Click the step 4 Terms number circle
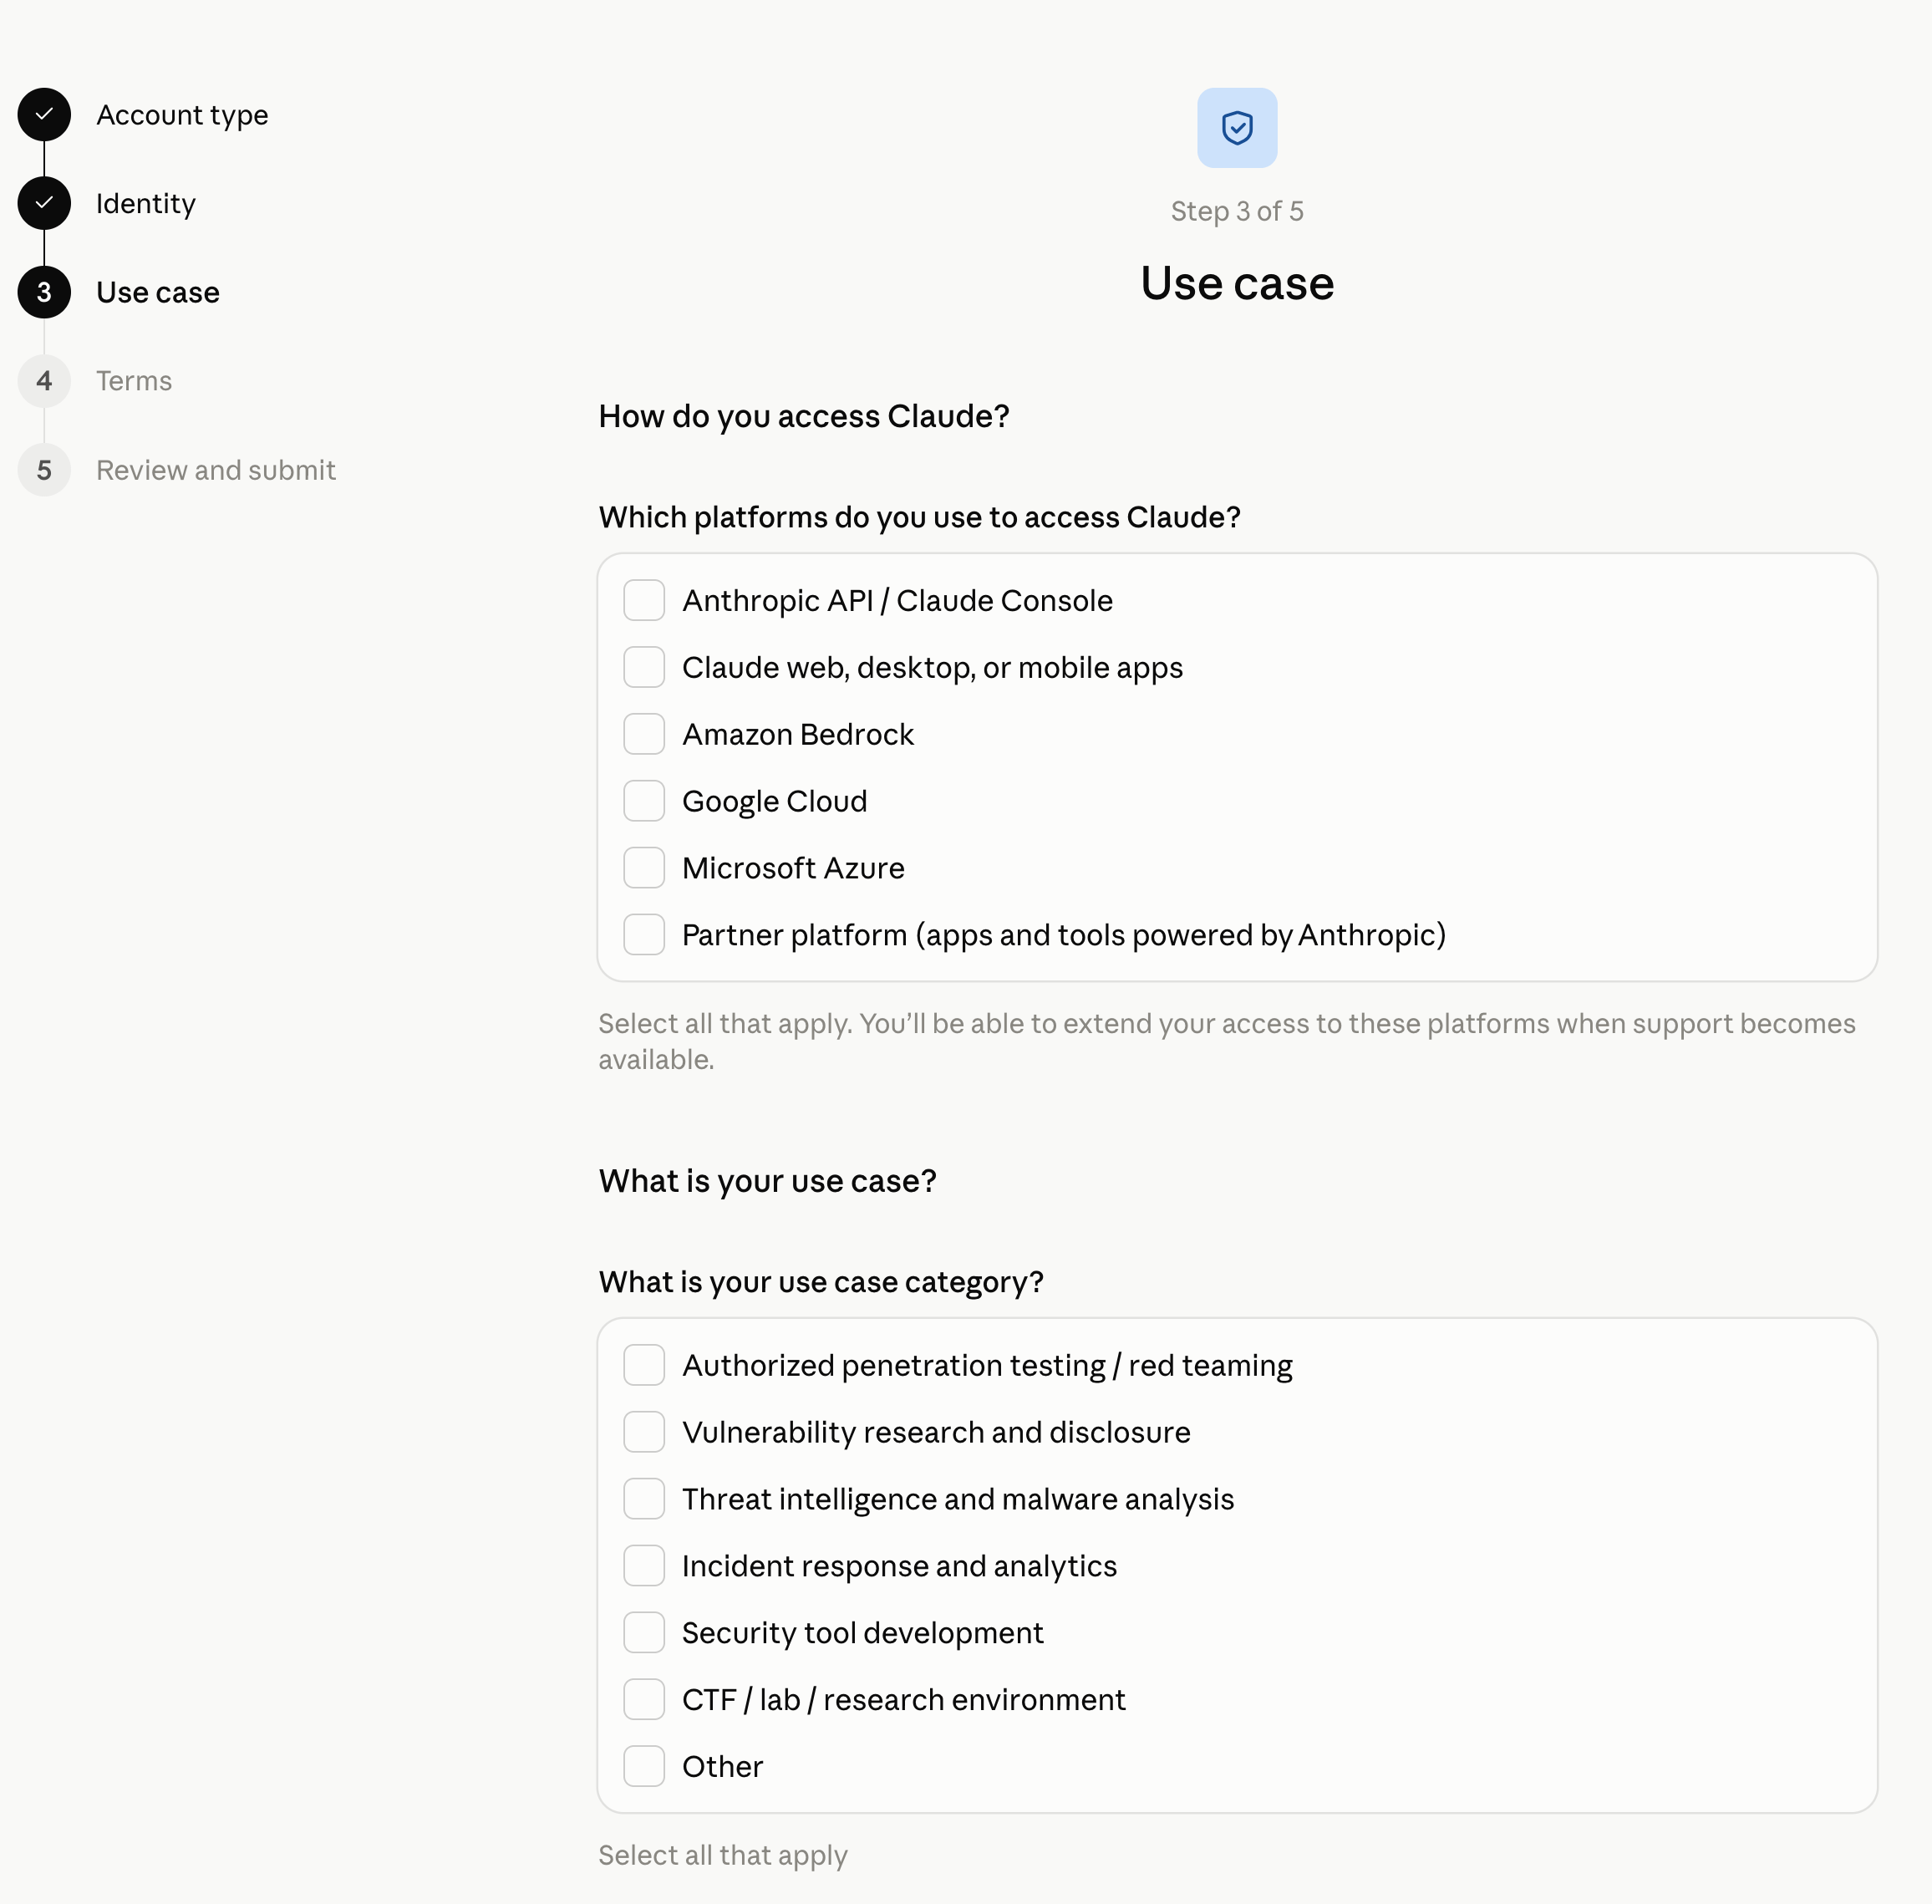This screenshot has width=1932, height=1904. (44, 382)
